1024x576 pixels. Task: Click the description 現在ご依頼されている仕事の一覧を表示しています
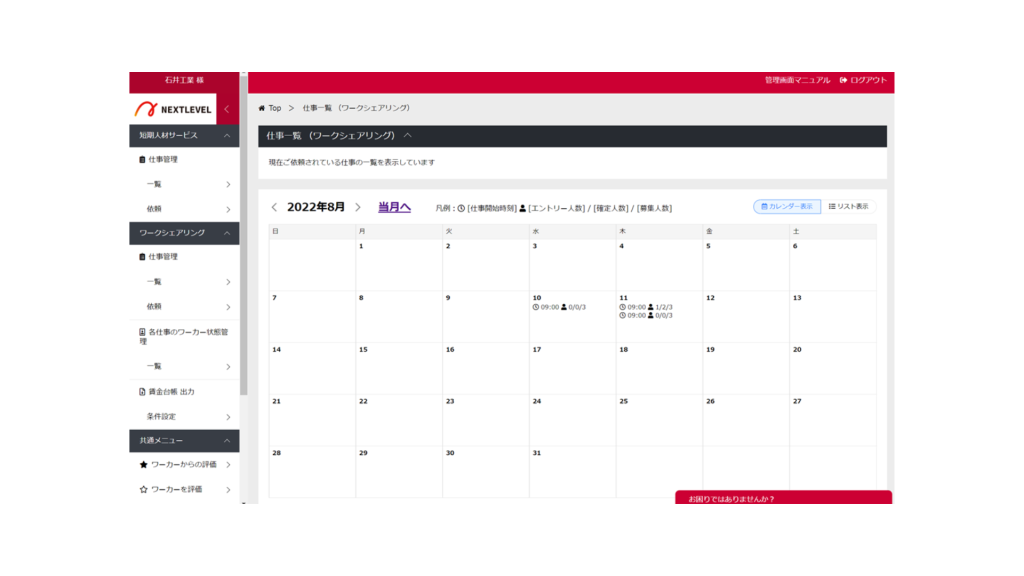tap(351, 163)
